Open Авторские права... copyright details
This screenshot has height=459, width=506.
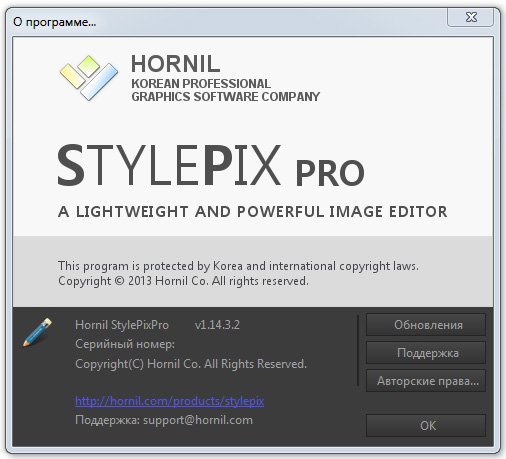(426, 381)
